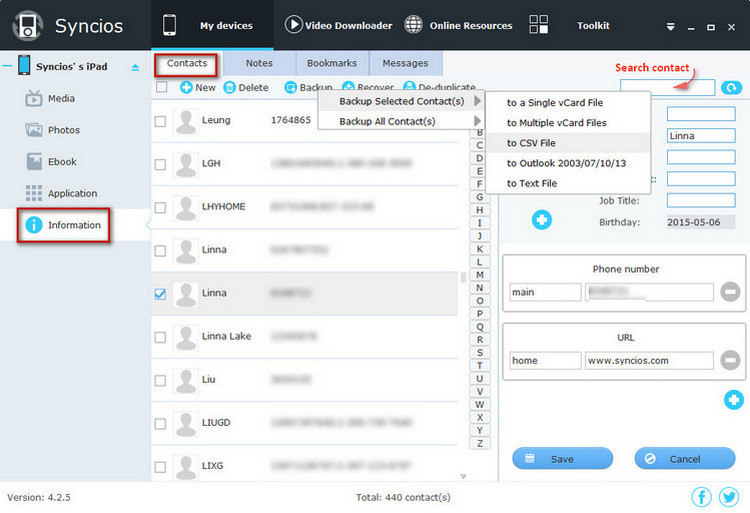Collapse the Syncios' s iPad tree

pos(7,66)
